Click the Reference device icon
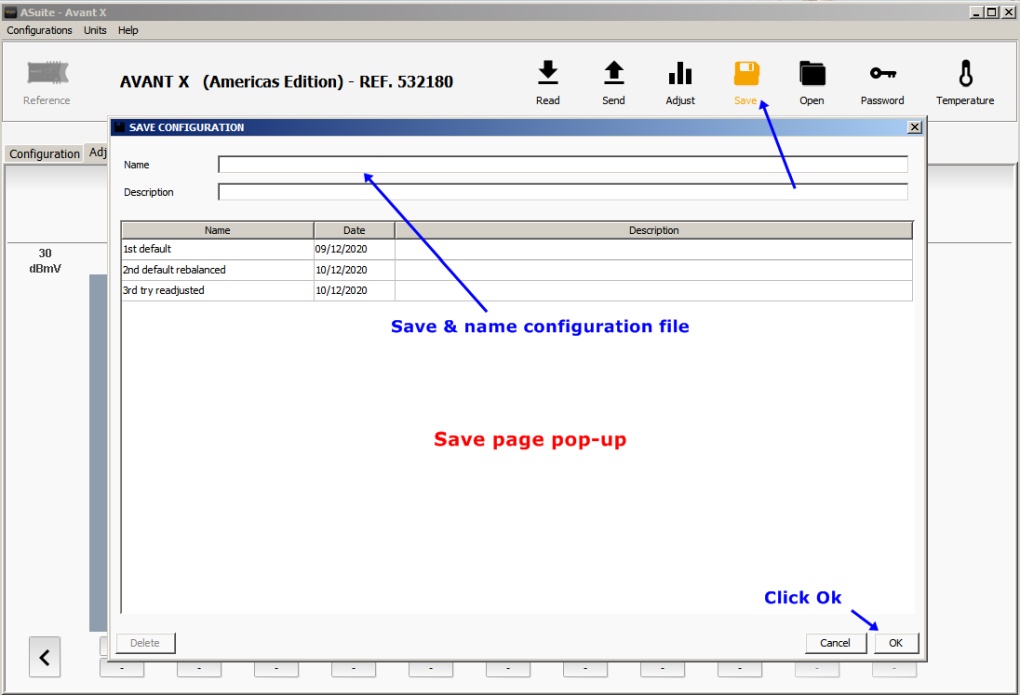Image resolution: width=1020 pixels, height=695 pixels. coord(47,74)
